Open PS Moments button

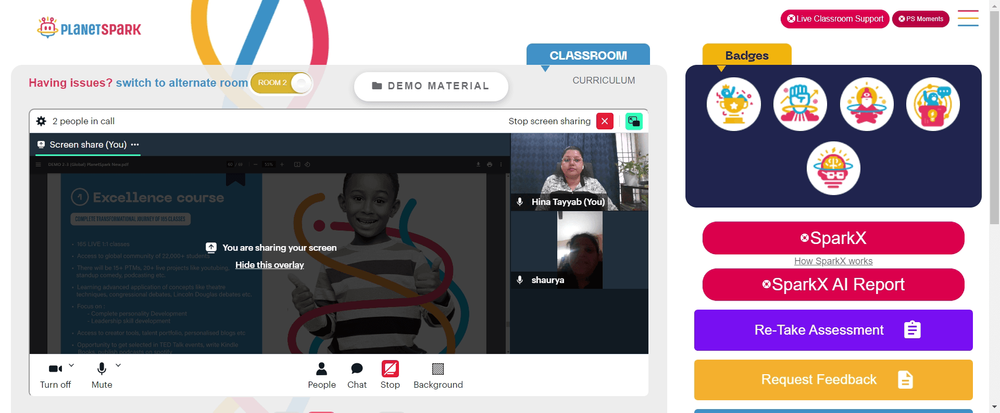pyautogui.click(x=920, y=19)
